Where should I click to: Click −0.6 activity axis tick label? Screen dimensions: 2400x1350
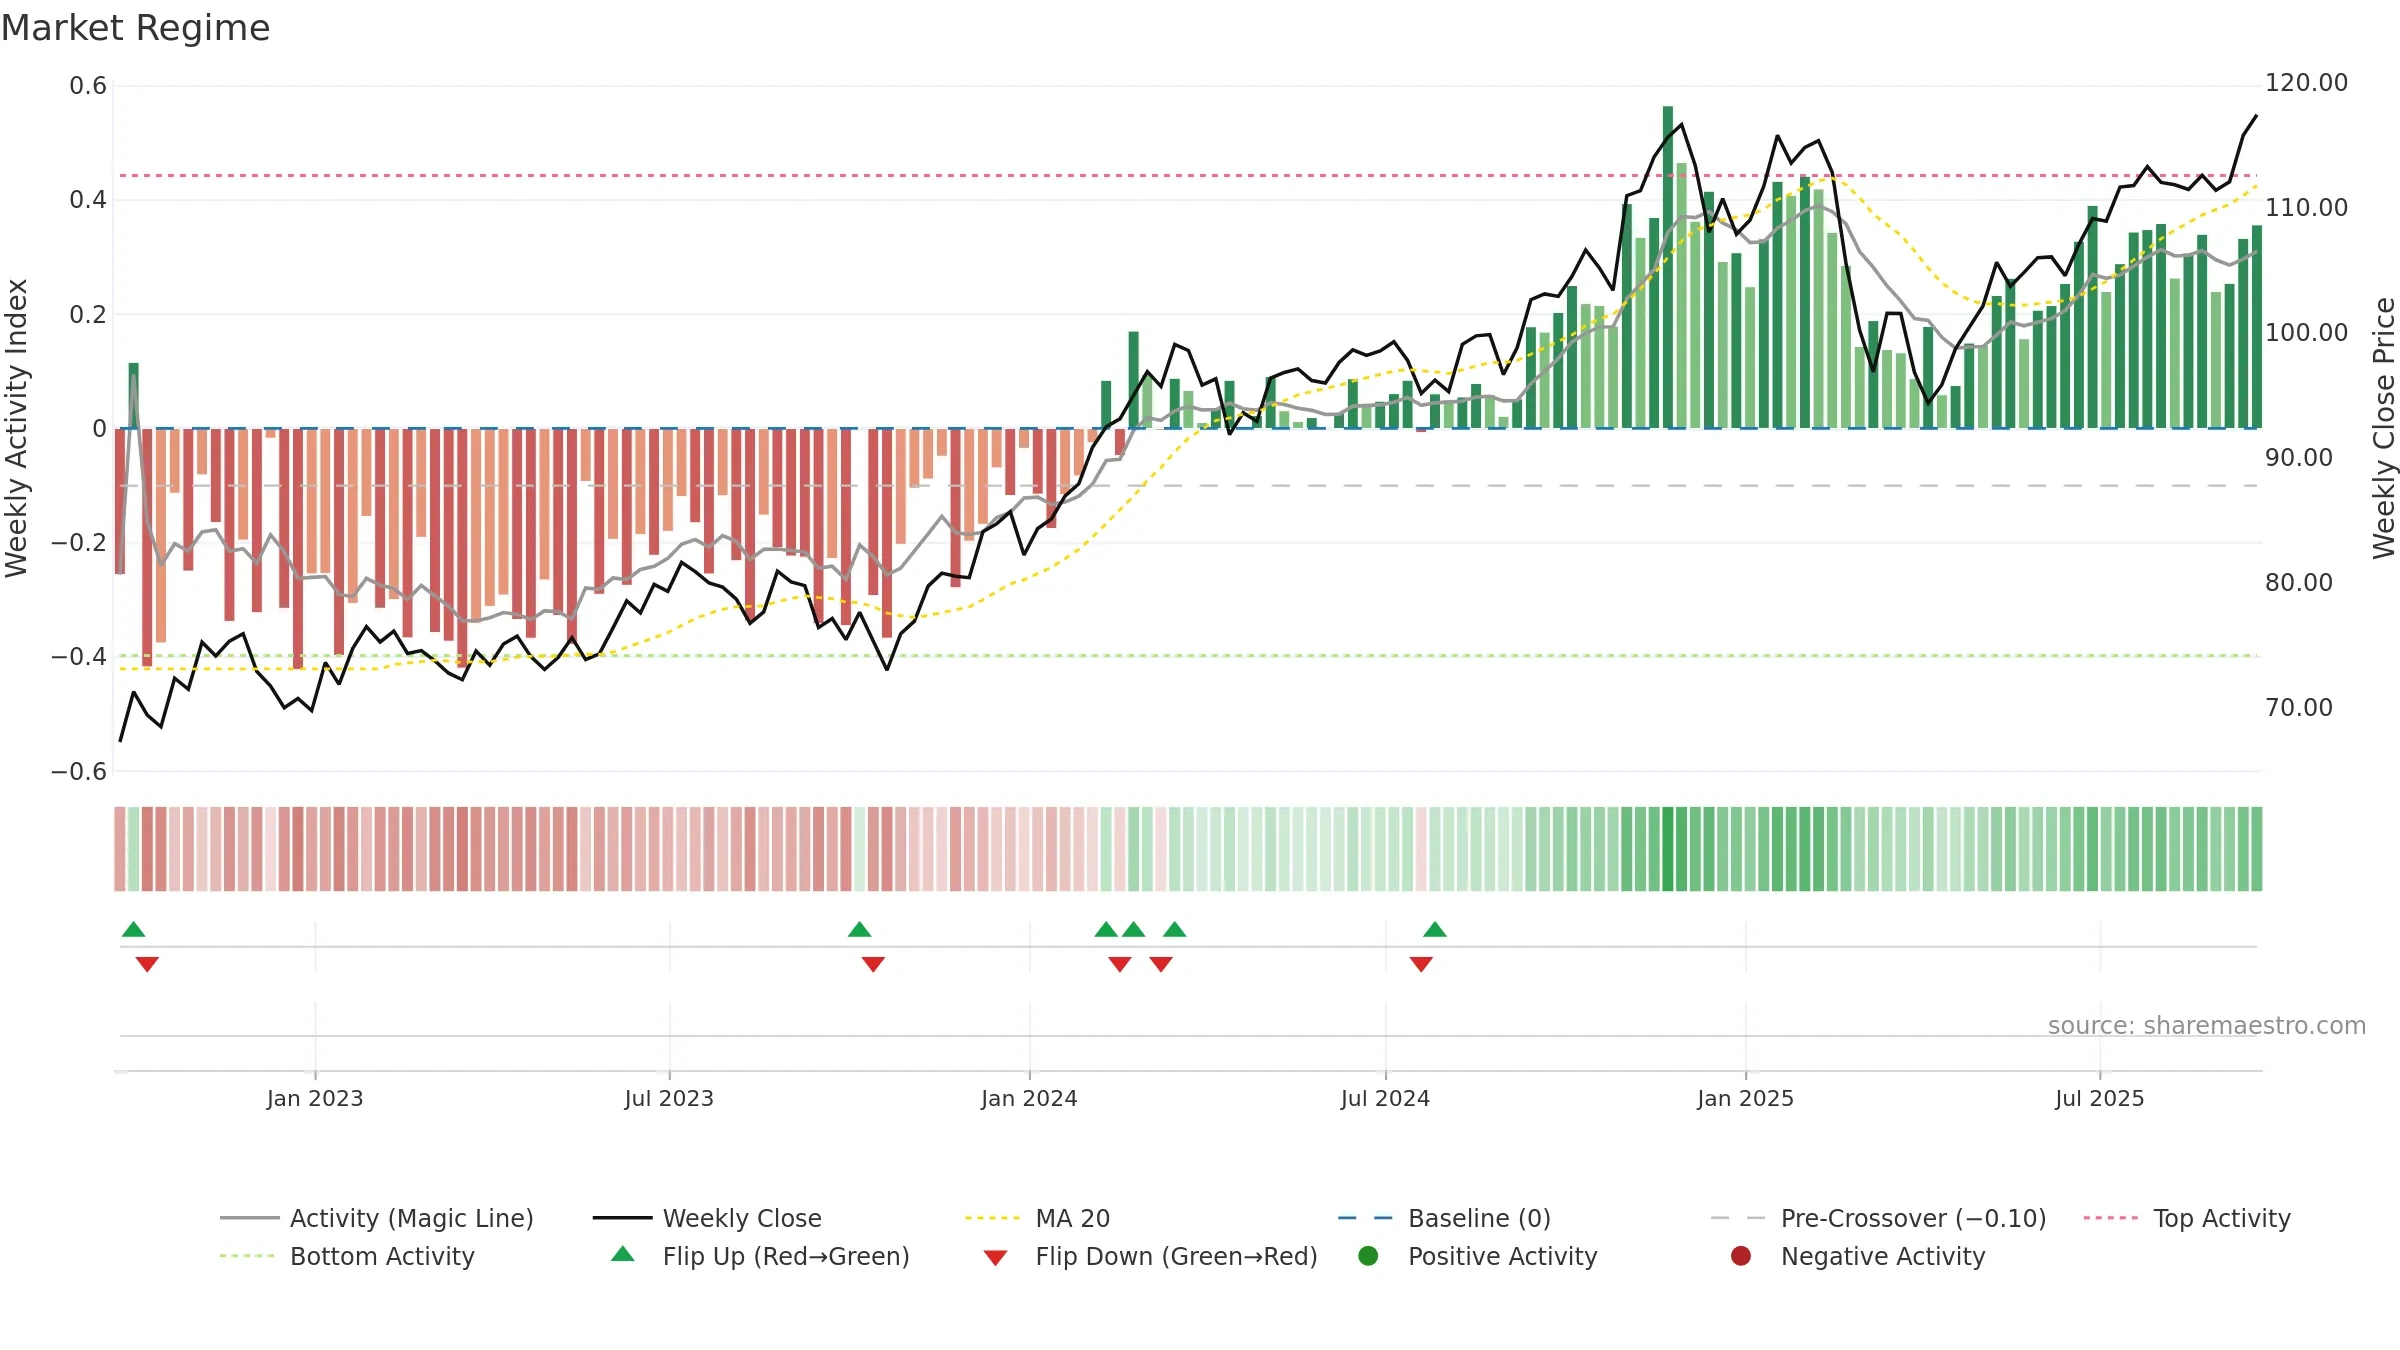coord(79,771)
